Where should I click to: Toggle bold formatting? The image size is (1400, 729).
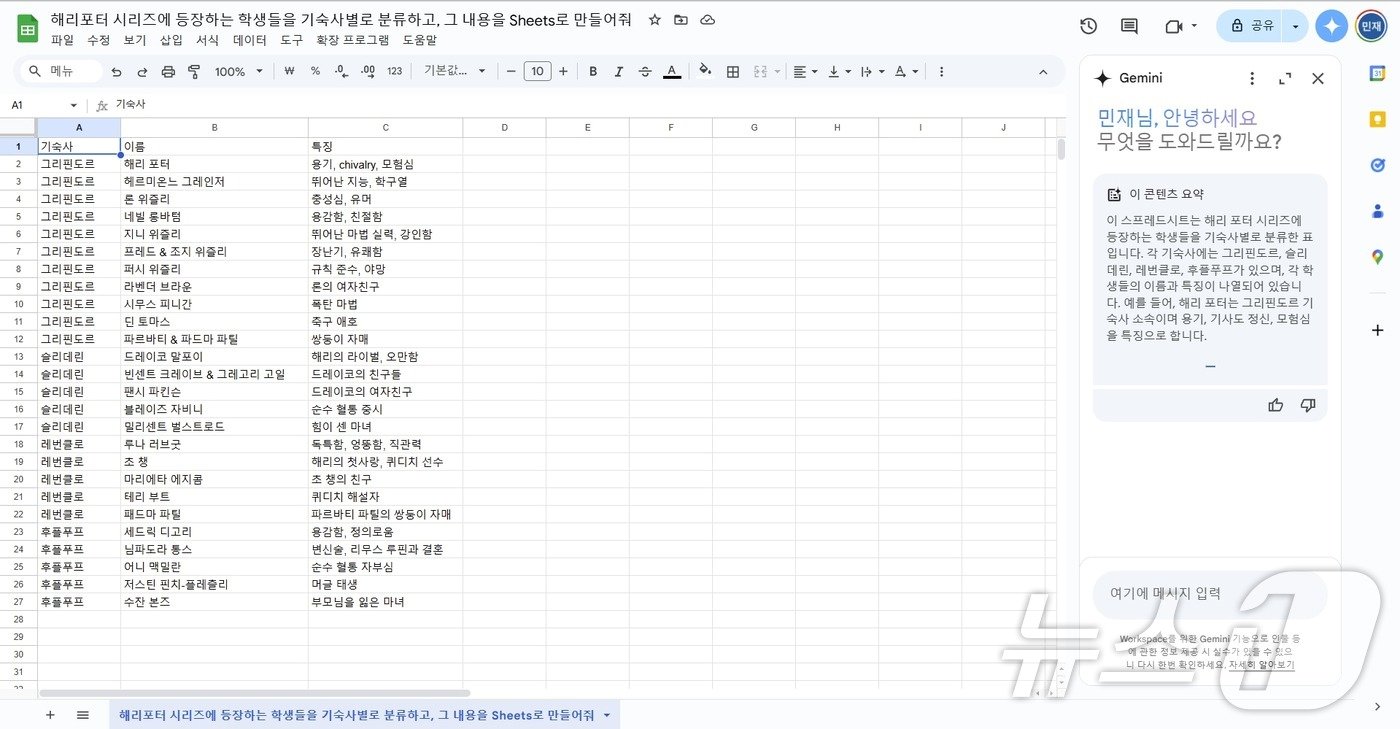point(593,72)
